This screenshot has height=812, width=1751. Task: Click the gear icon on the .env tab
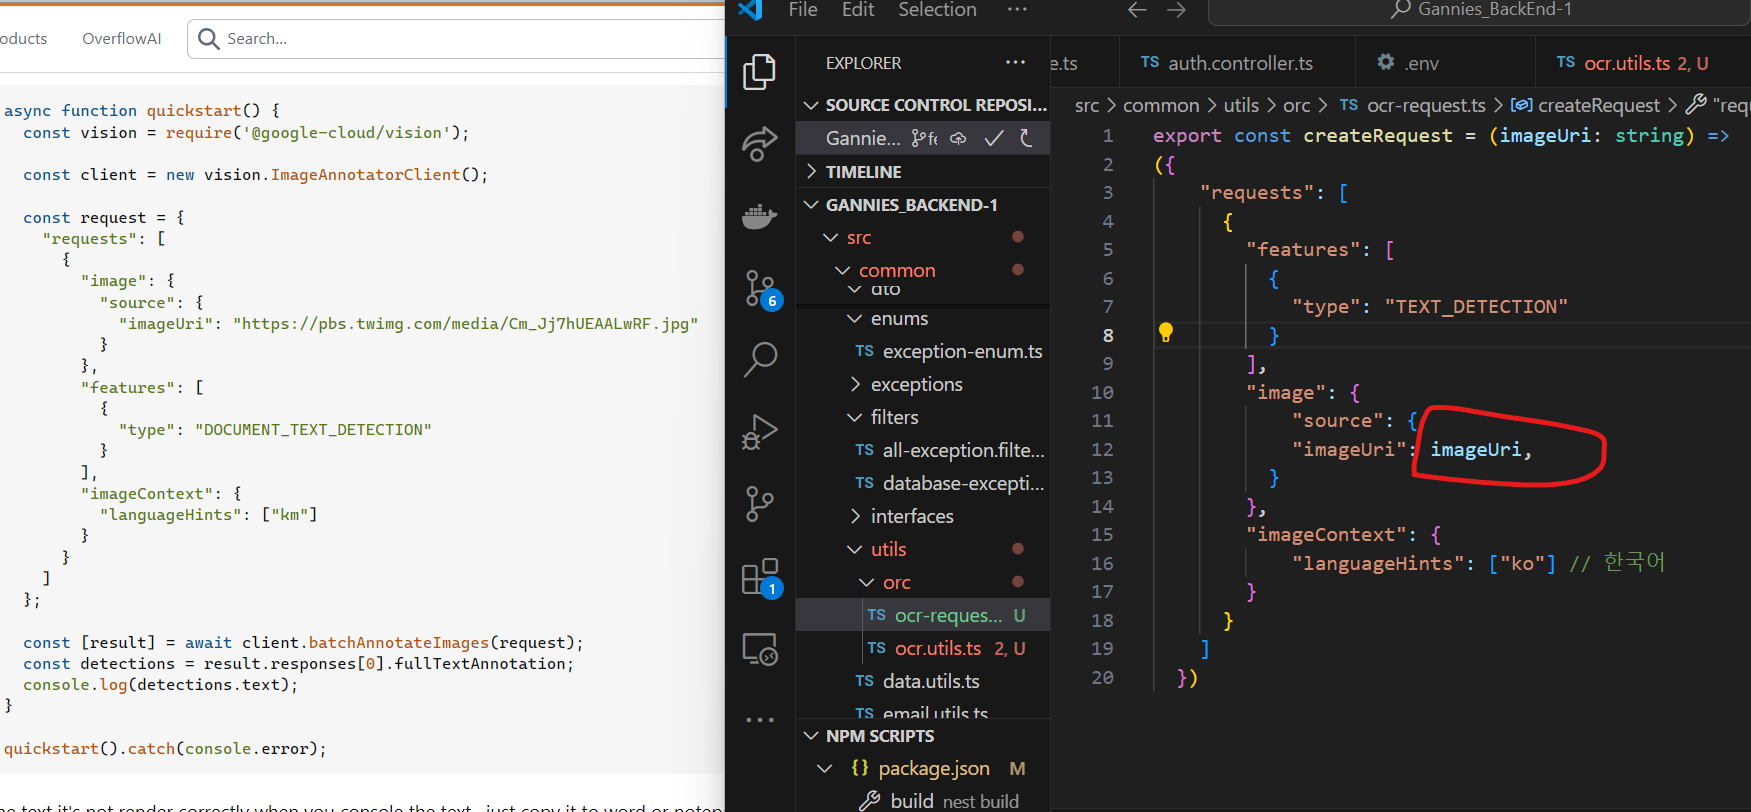pyautogui.click(x=1385, y=62)
